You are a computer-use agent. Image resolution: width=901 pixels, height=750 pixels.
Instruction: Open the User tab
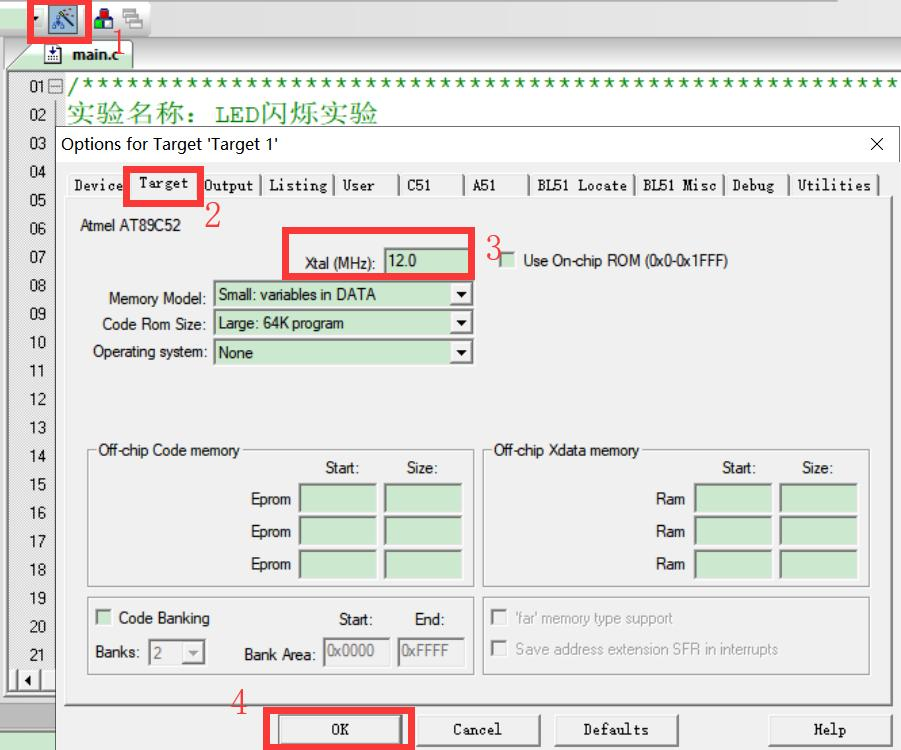click(359, 185)
